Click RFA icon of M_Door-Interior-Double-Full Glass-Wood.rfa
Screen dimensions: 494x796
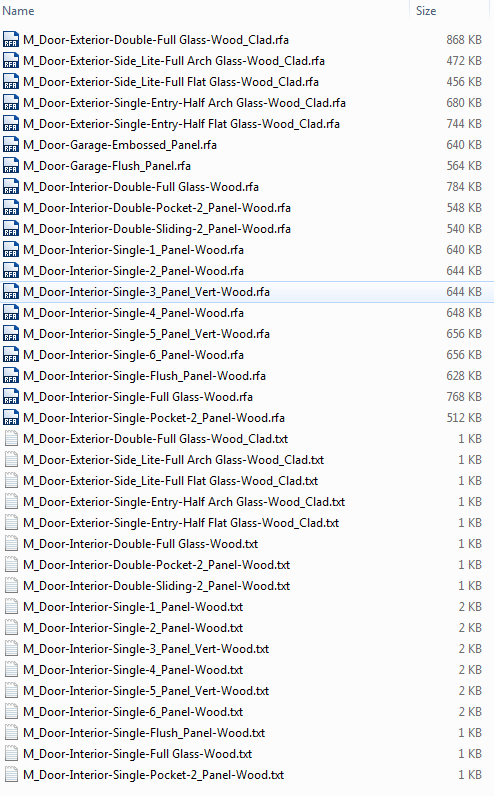11,187
